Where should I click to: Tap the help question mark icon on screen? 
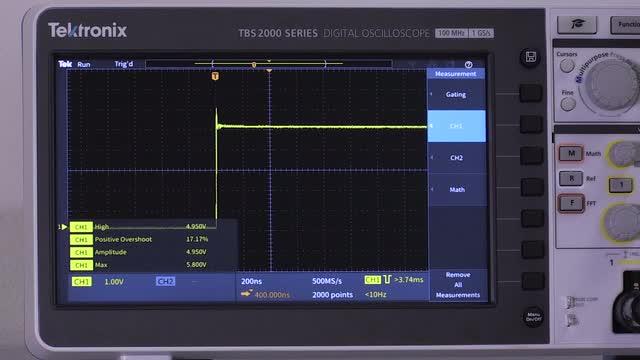[x=468, y=64]
